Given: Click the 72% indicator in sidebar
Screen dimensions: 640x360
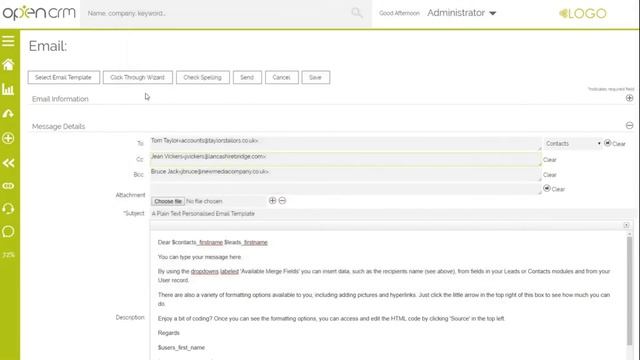Looking at the screenshot, I should 8,255.
